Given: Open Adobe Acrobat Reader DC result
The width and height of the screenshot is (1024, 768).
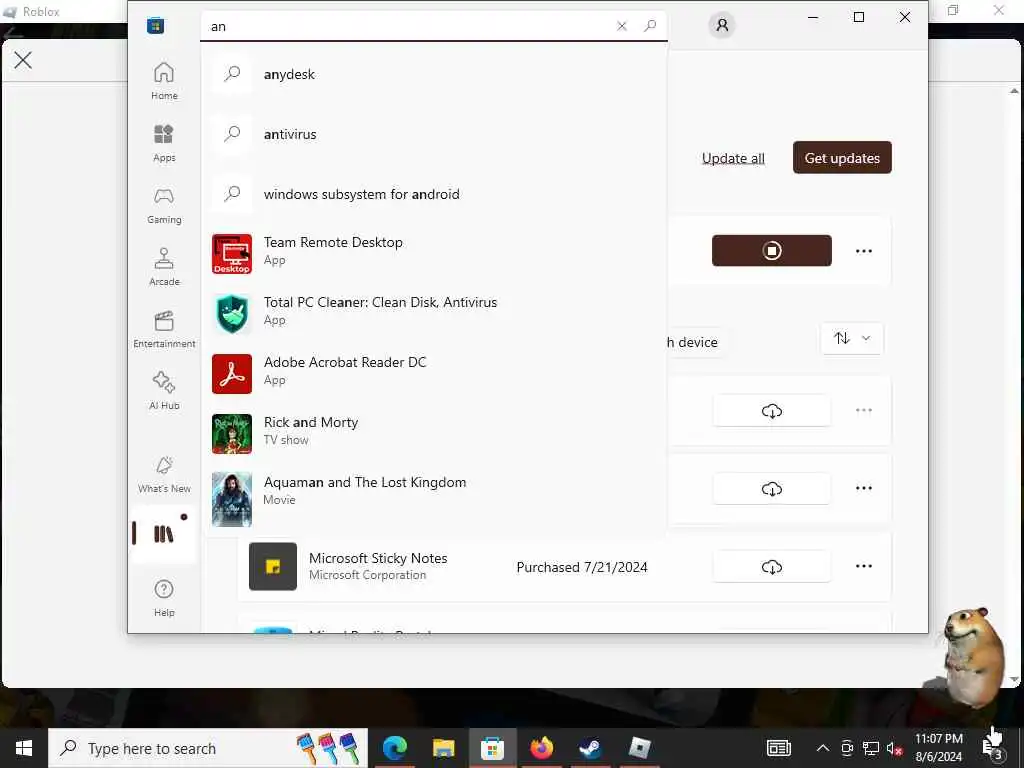Looking at the screenshot, I should click(436, 374).
